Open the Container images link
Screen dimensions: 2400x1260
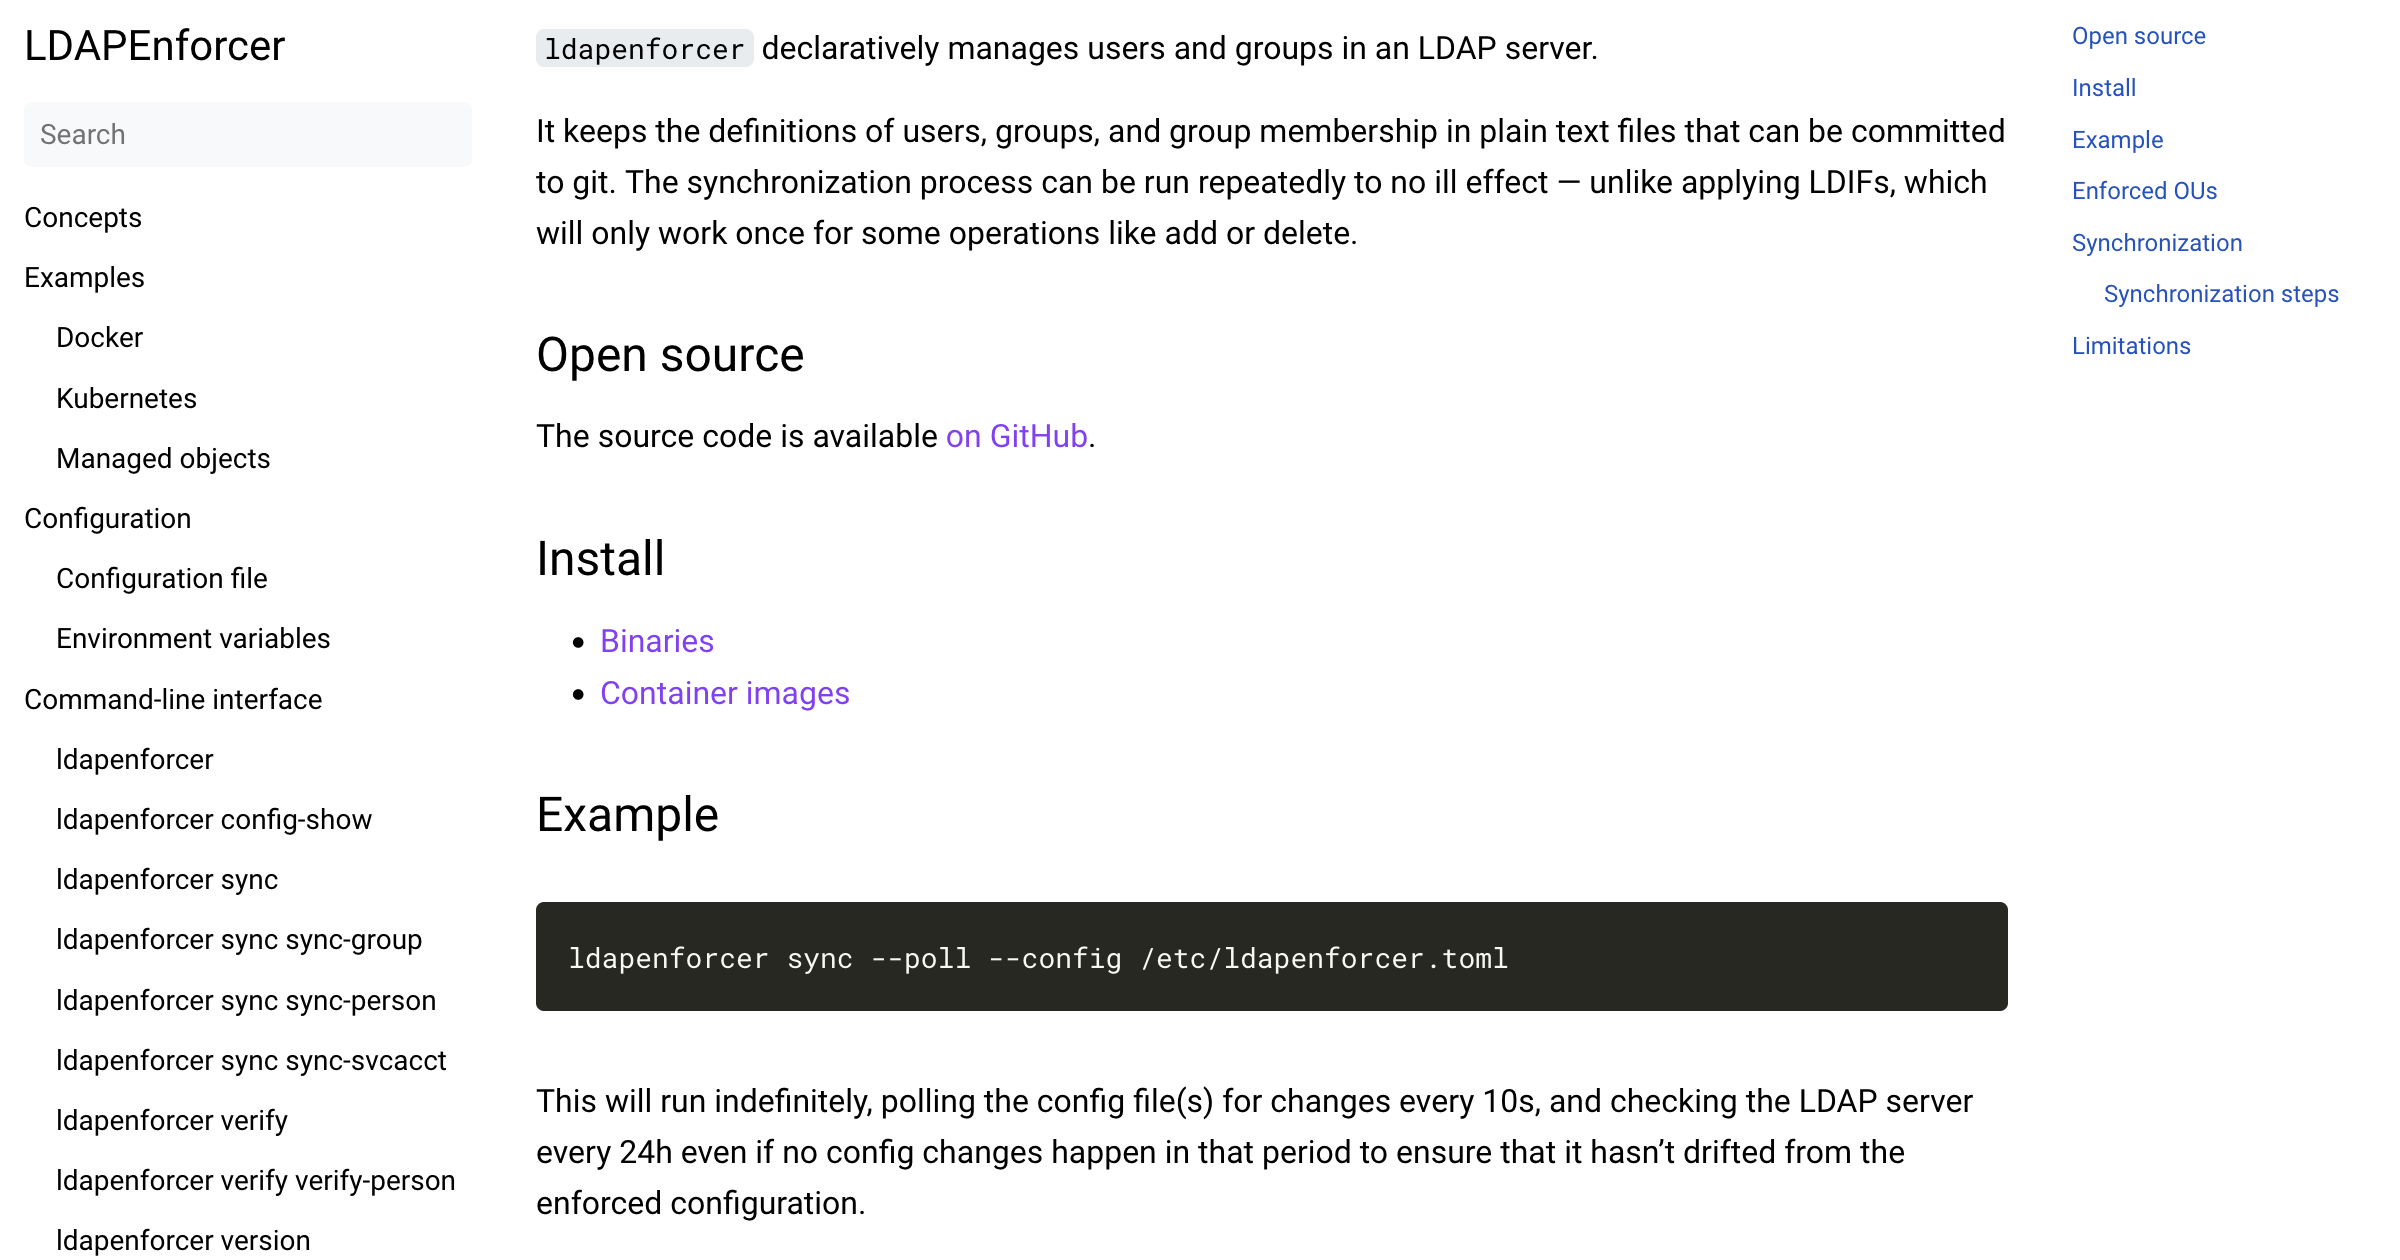[725, 692]
